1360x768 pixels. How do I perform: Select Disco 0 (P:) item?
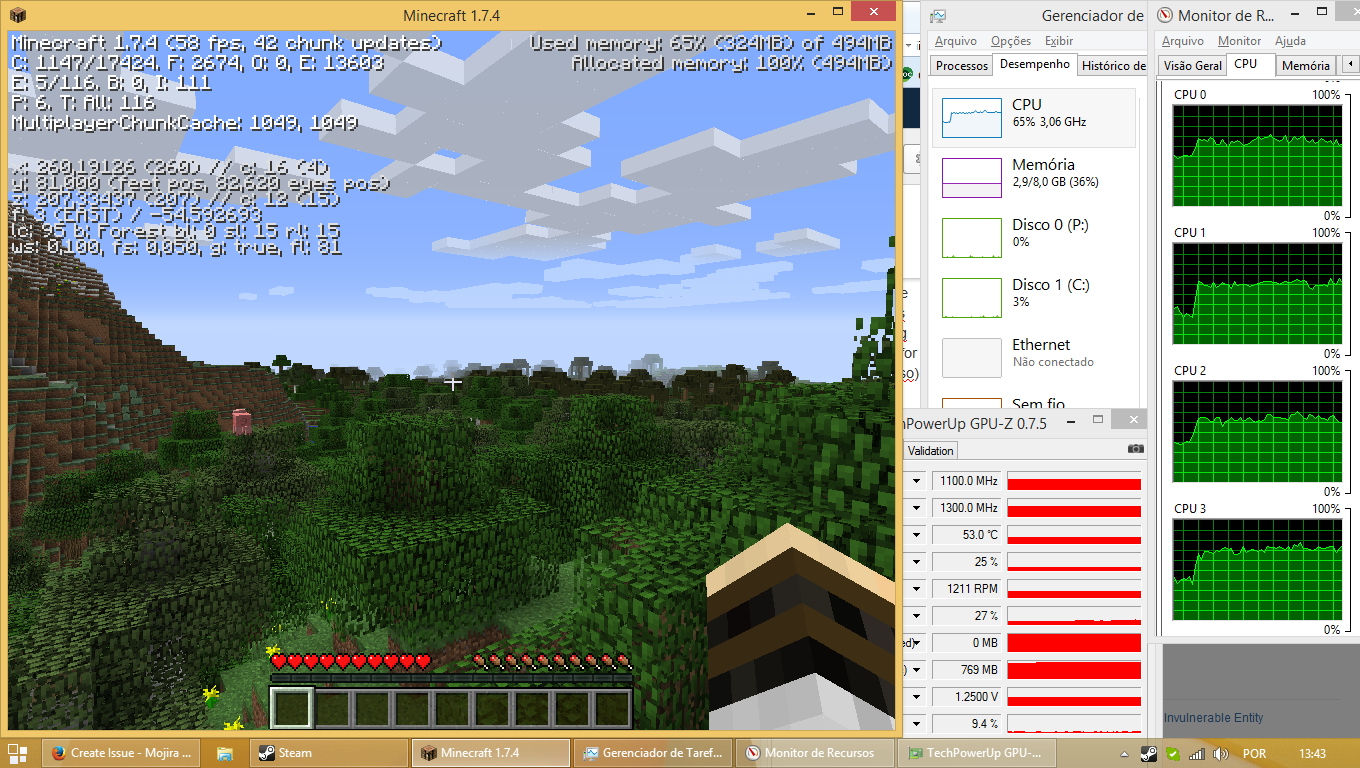point(1034,238)
